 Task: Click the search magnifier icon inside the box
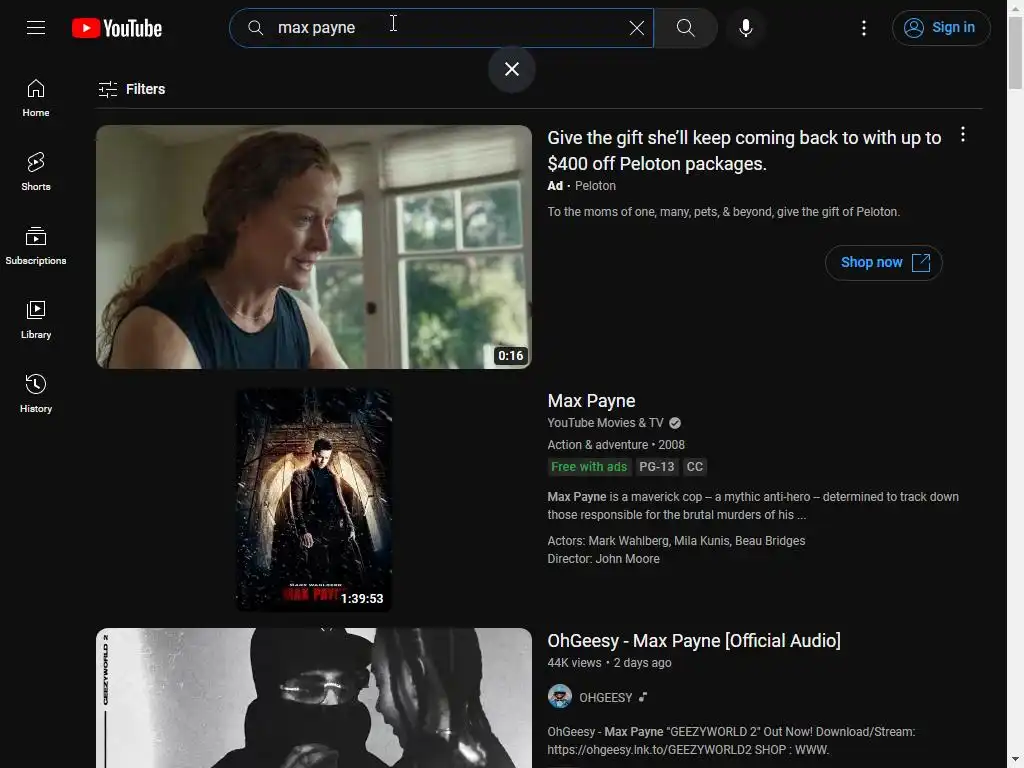click(x=255, y=27)
